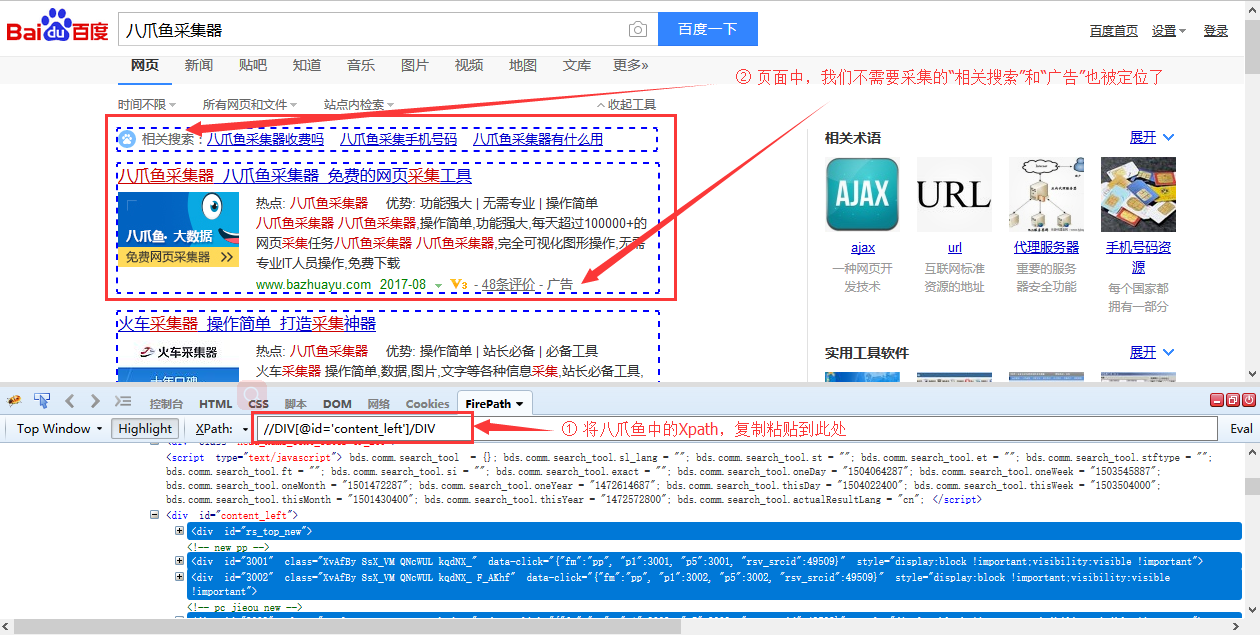Switch to the 图片 search tab

pyautogui.click(x=415, y=66)
